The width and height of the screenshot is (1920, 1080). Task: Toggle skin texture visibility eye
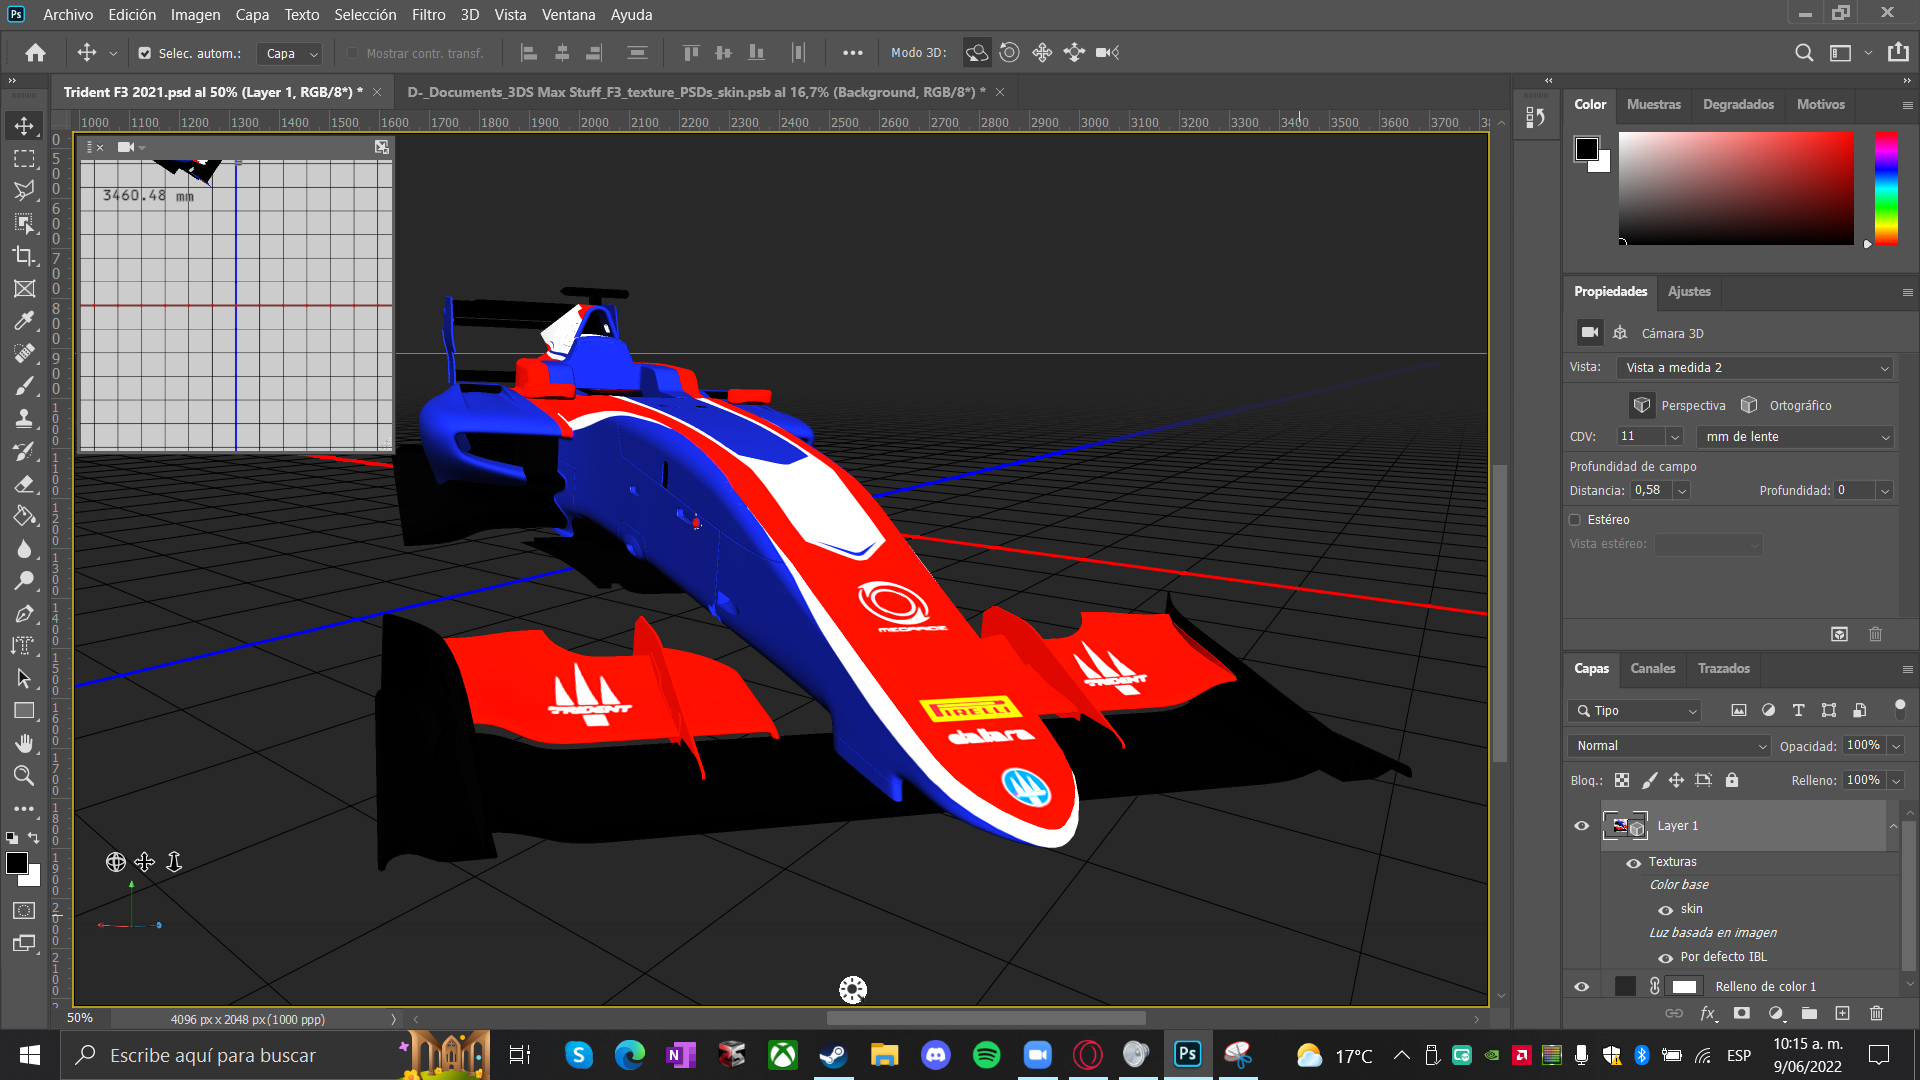(1666, 910)
